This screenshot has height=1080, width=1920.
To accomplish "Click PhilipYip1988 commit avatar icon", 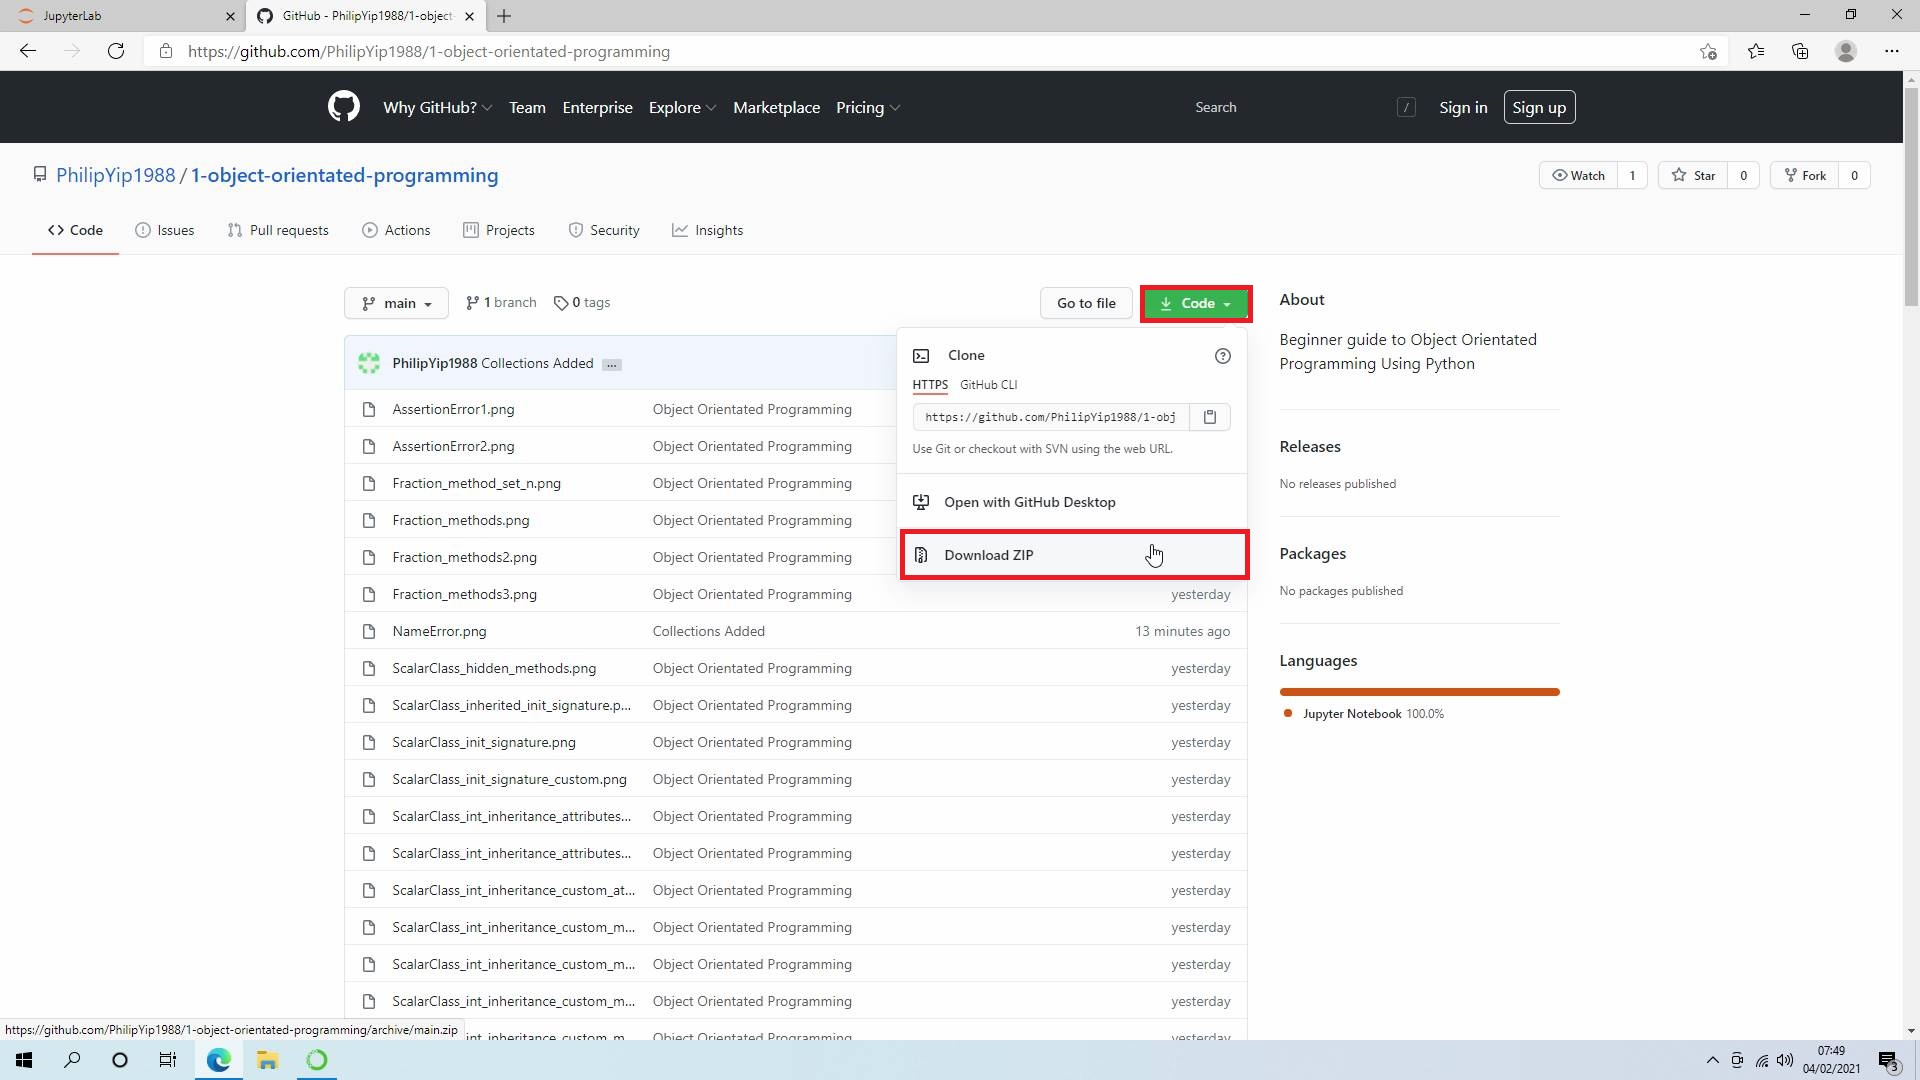I will [x=369, y=363].
